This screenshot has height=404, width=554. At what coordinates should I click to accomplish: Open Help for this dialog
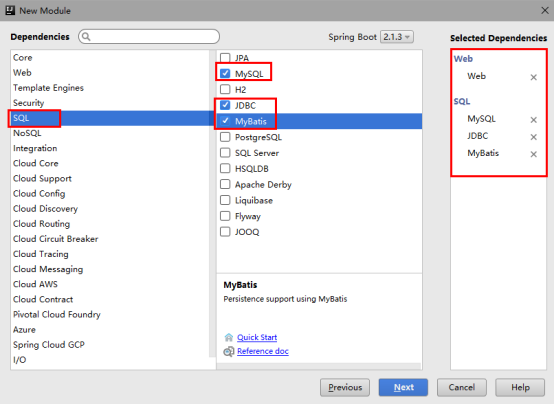click(520, 387)
